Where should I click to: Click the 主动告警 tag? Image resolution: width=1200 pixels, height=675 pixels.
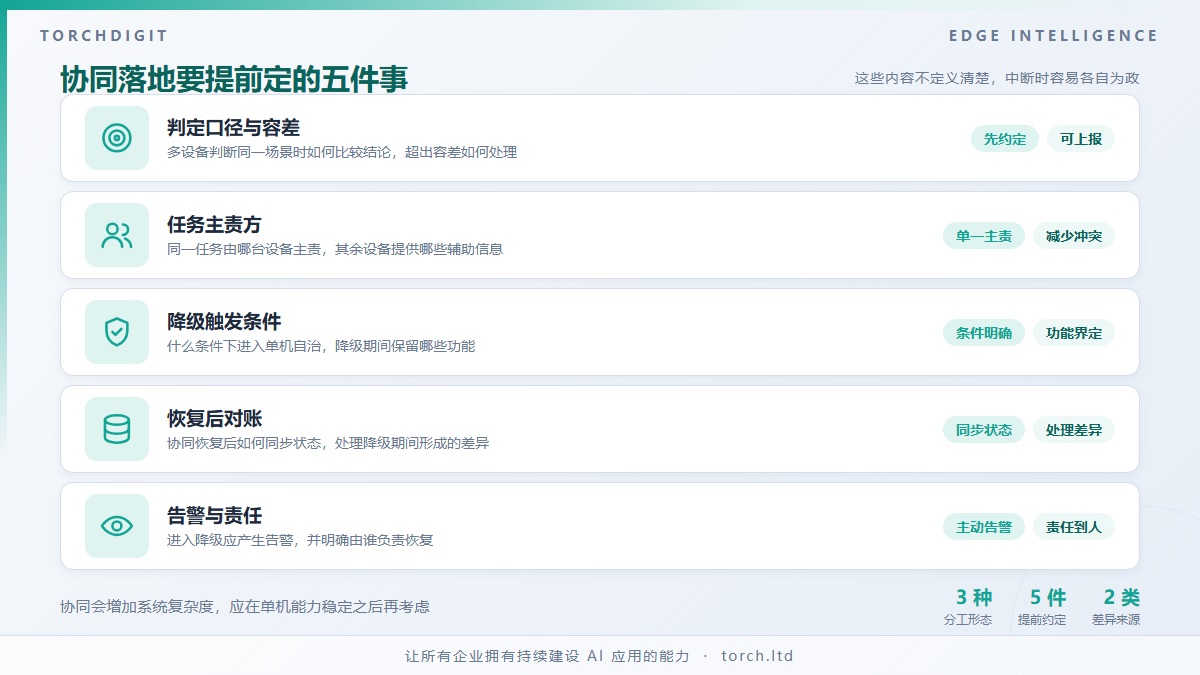[984, 527]
